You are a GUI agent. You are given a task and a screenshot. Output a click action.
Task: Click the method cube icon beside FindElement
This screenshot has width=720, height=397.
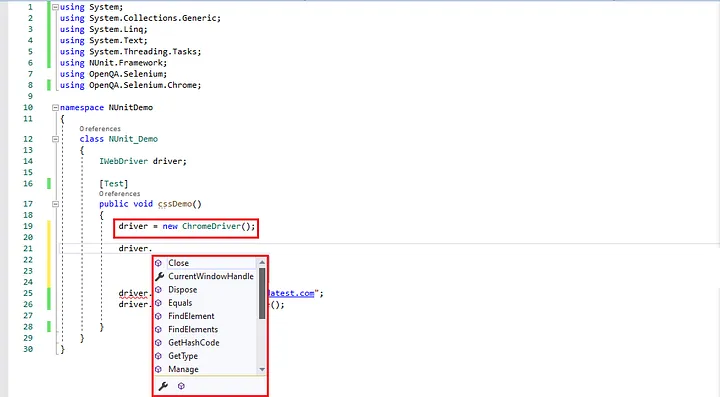[x=158, y=316]
